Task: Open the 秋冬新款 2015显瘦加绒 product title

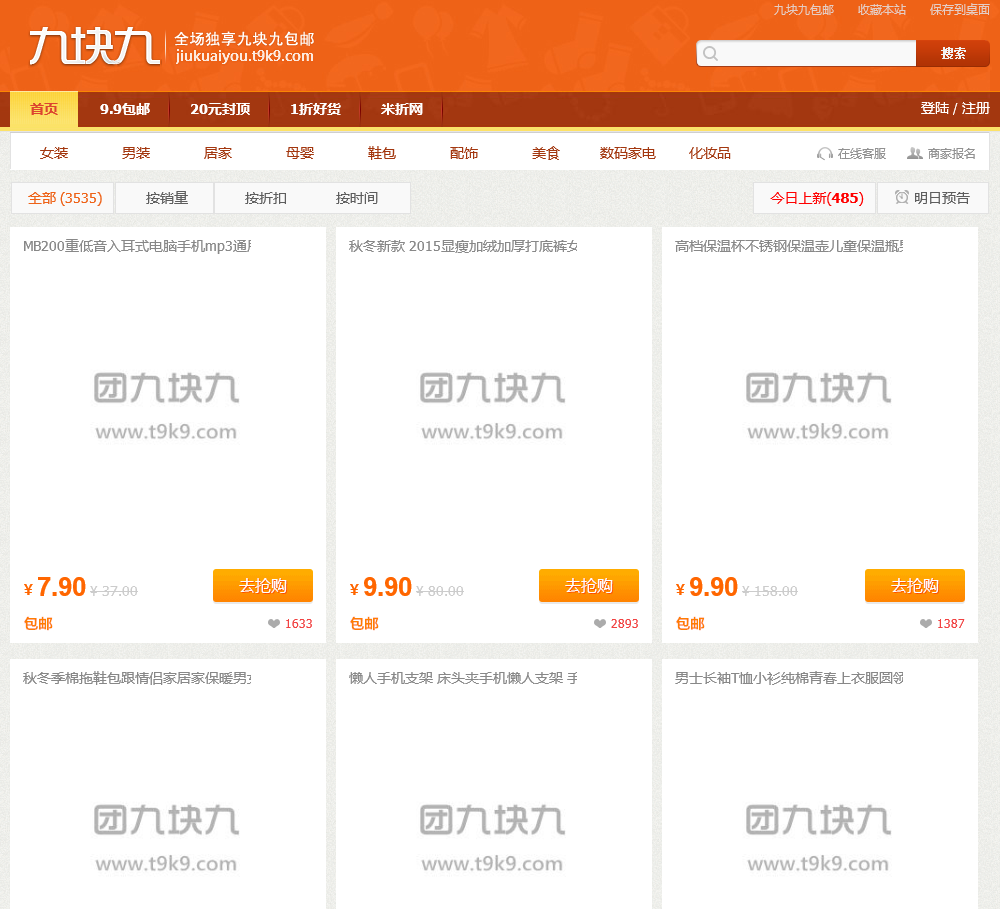Action: click(x=463, y=246)
